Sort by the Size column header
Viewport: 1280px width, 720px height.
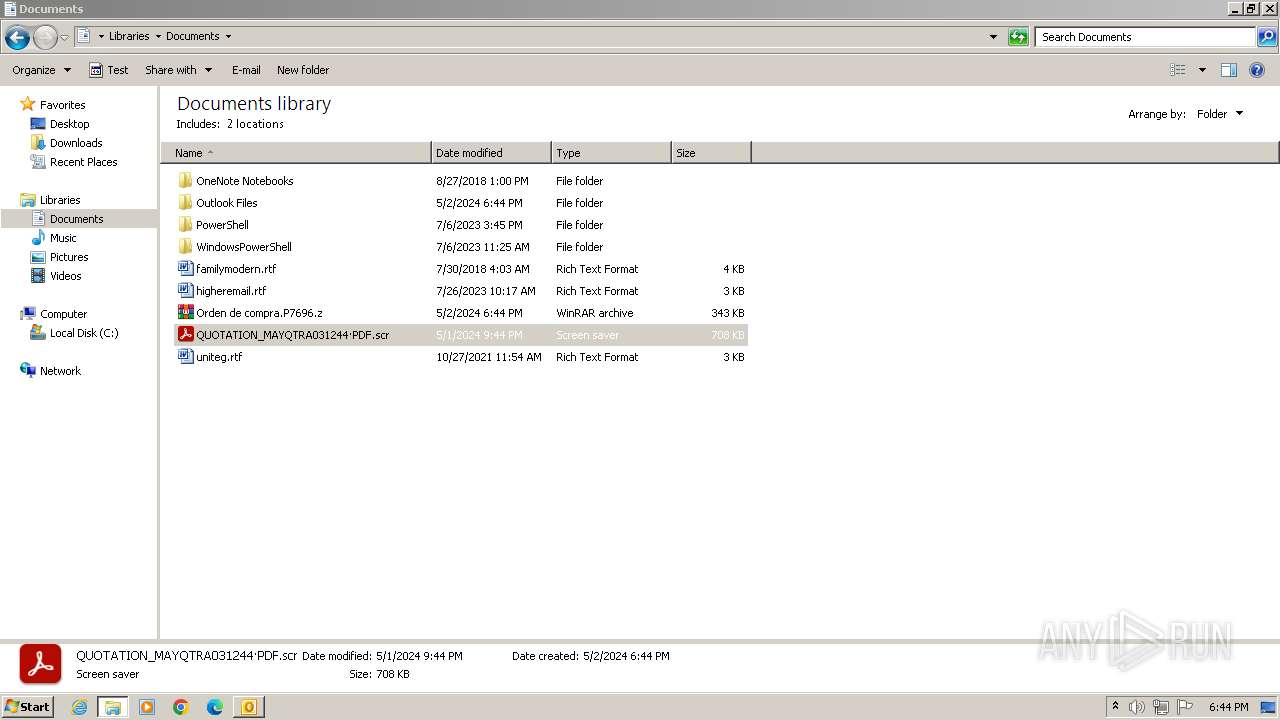pos(711,153)
